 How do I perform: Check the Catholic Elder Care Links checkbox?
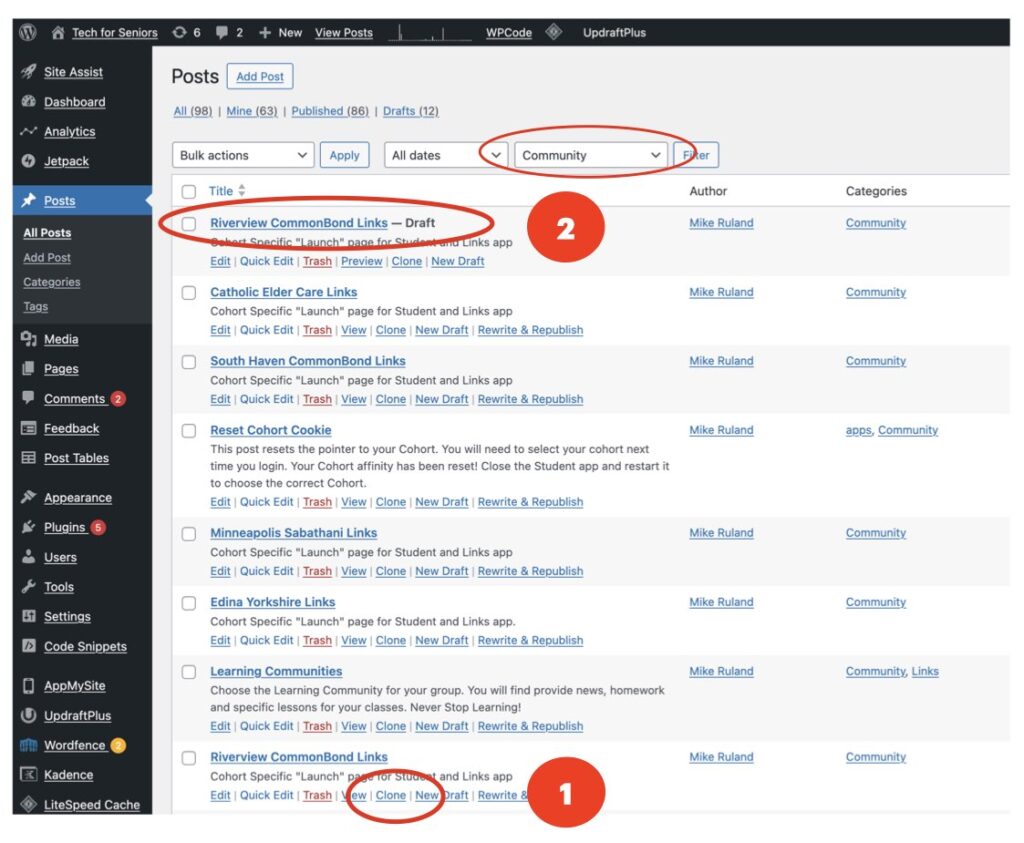pos(189,293)
